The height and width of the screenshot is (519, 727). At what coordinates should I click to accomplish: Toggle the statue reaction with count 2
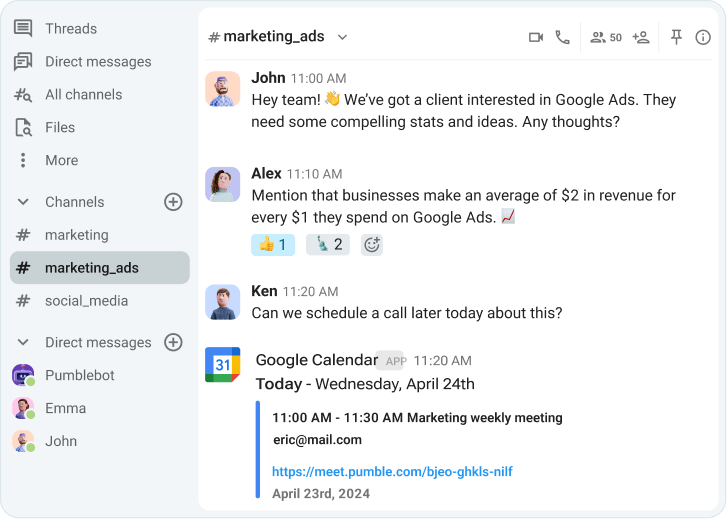point(328,244)
